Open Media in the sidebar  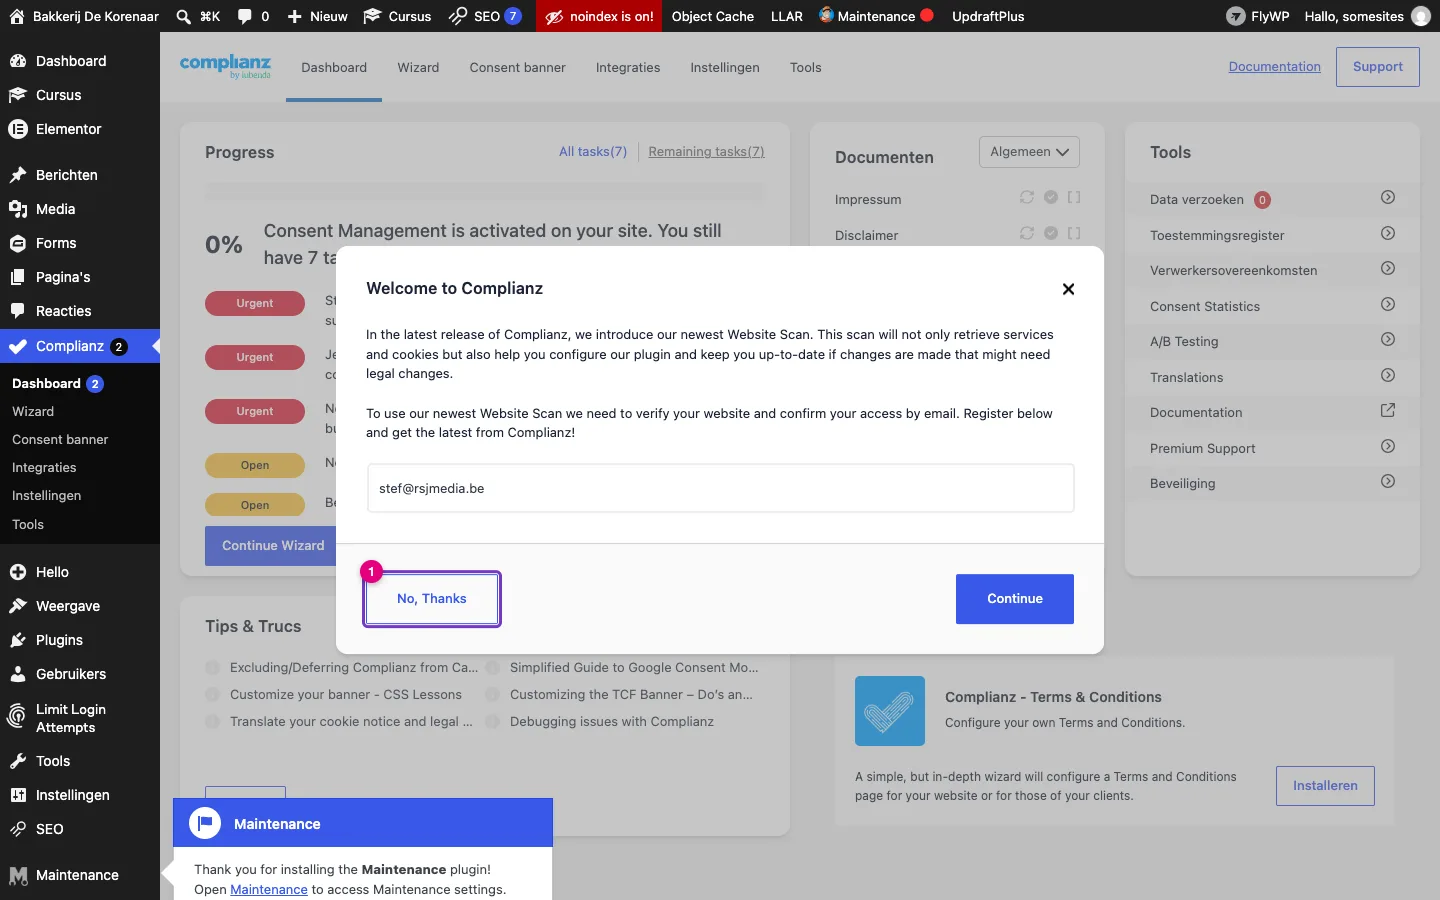pyautogui.click(x=80, y=209)
